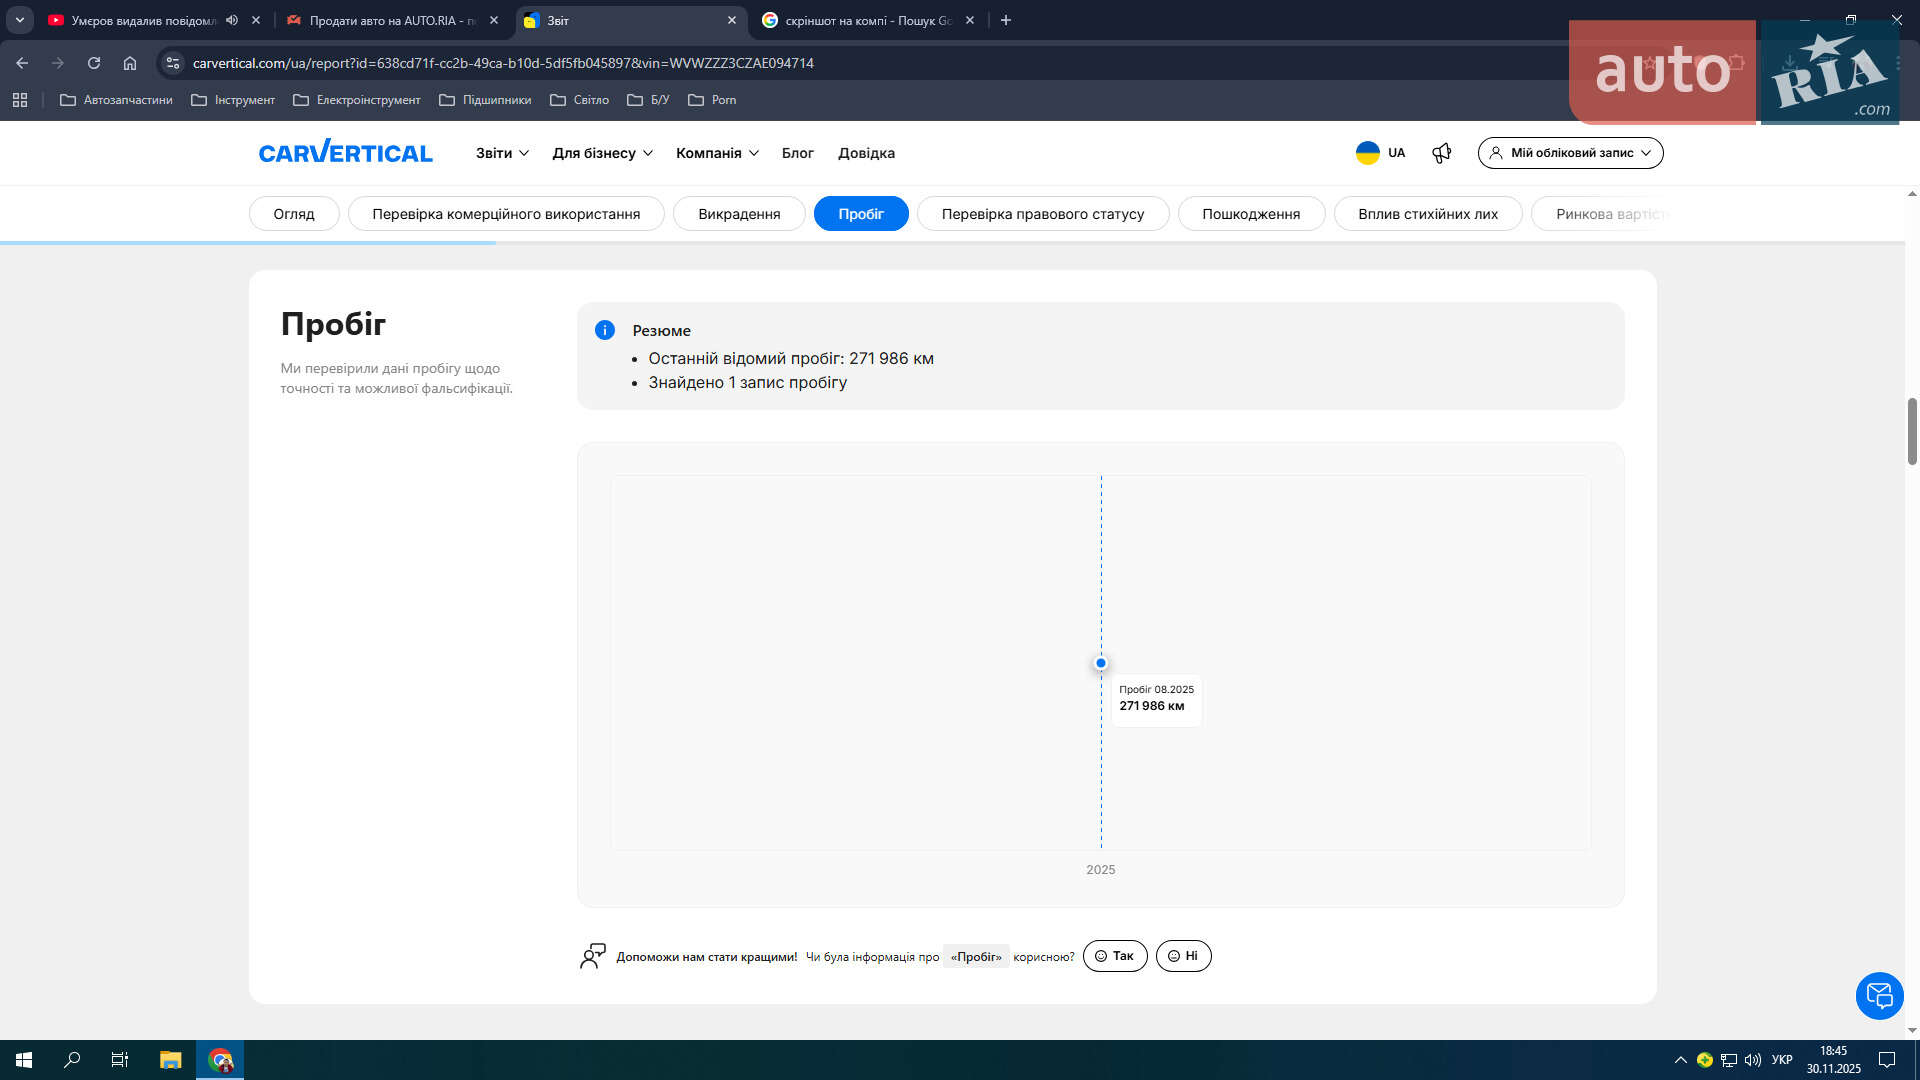Open the Довідка link
The width and height of the screenshot is (1920, 1080).
click(x=866, y=153)
